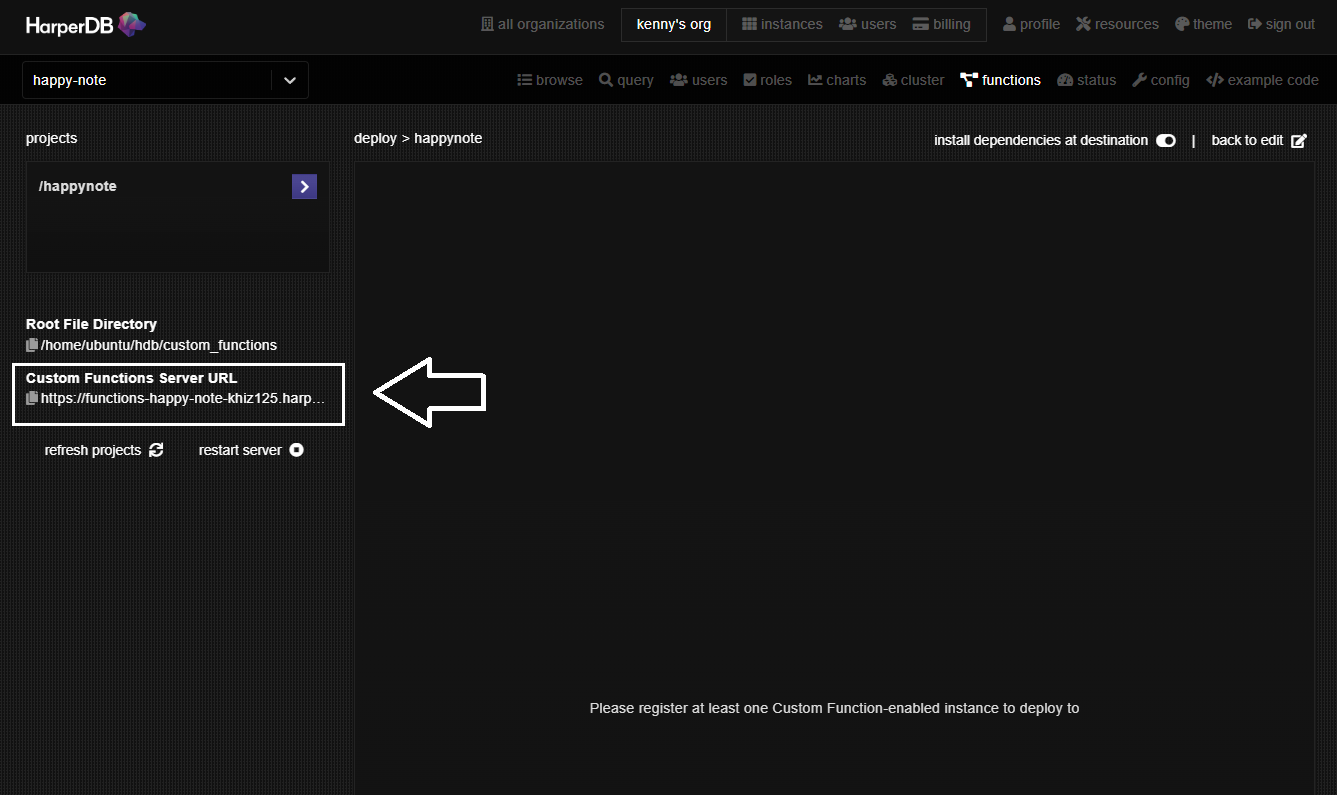Select kenny's org tab

tap(674, 24)
